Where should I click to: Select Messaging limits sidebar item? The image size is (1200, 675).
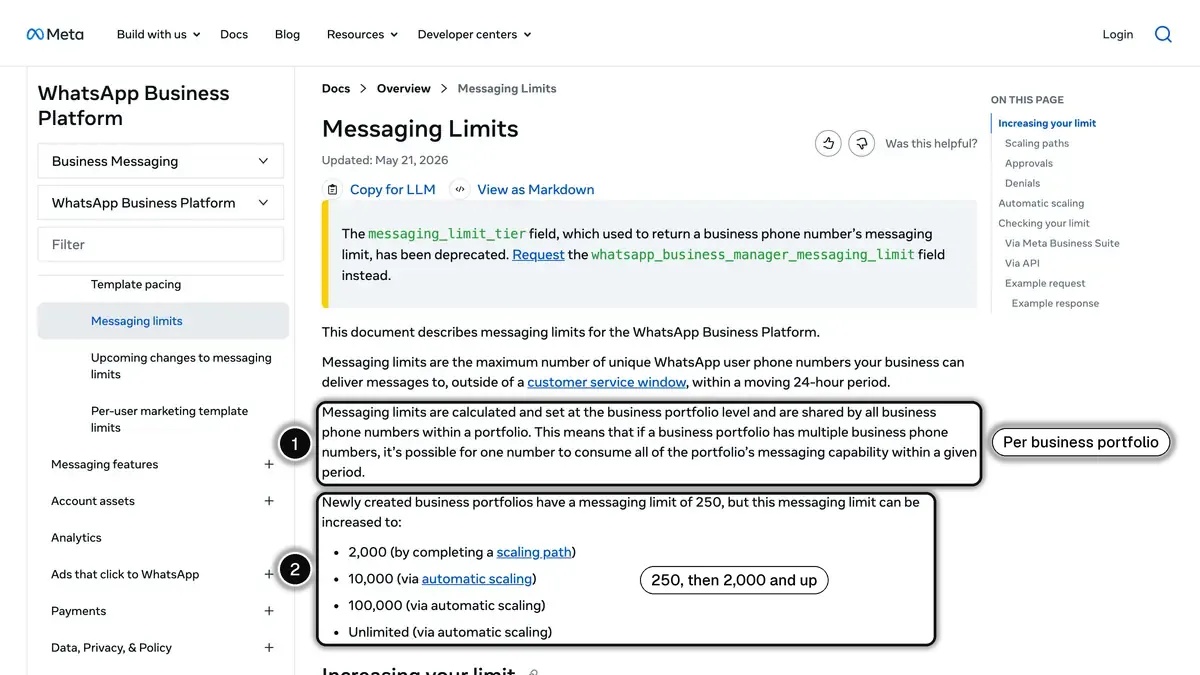pyautogui.click(x=163, y=321)
